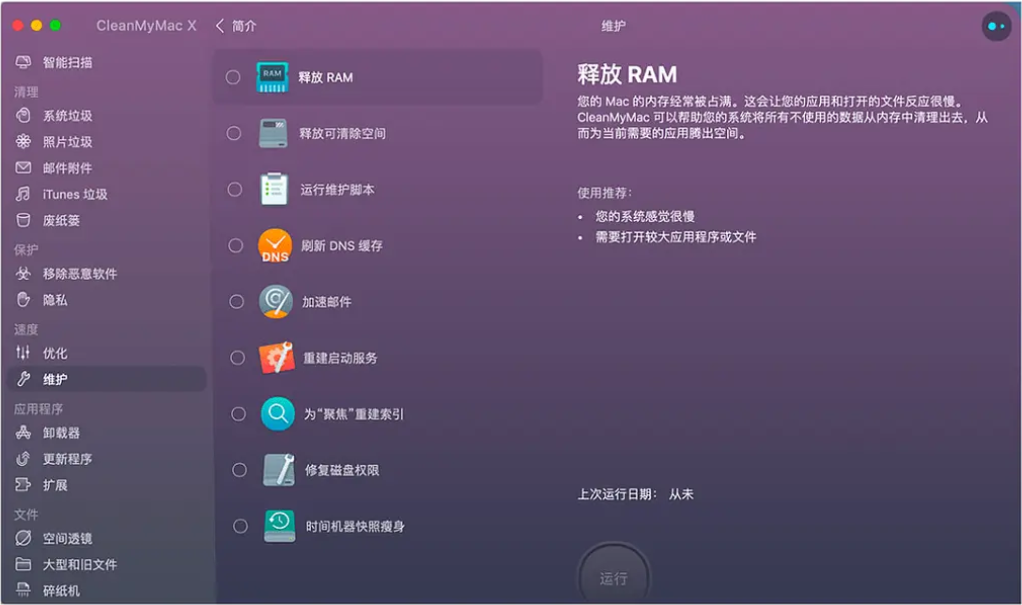The width and height of the screenshot is (1022, 605).
Task: Open 照片垃圾 module
Action: (55, 142)
